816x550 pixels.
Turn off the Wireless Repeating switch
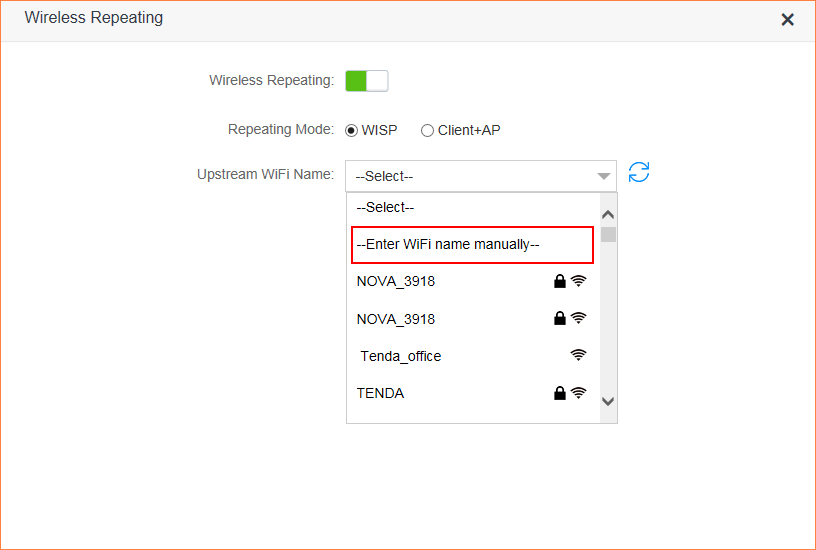(x=366, y=81)
